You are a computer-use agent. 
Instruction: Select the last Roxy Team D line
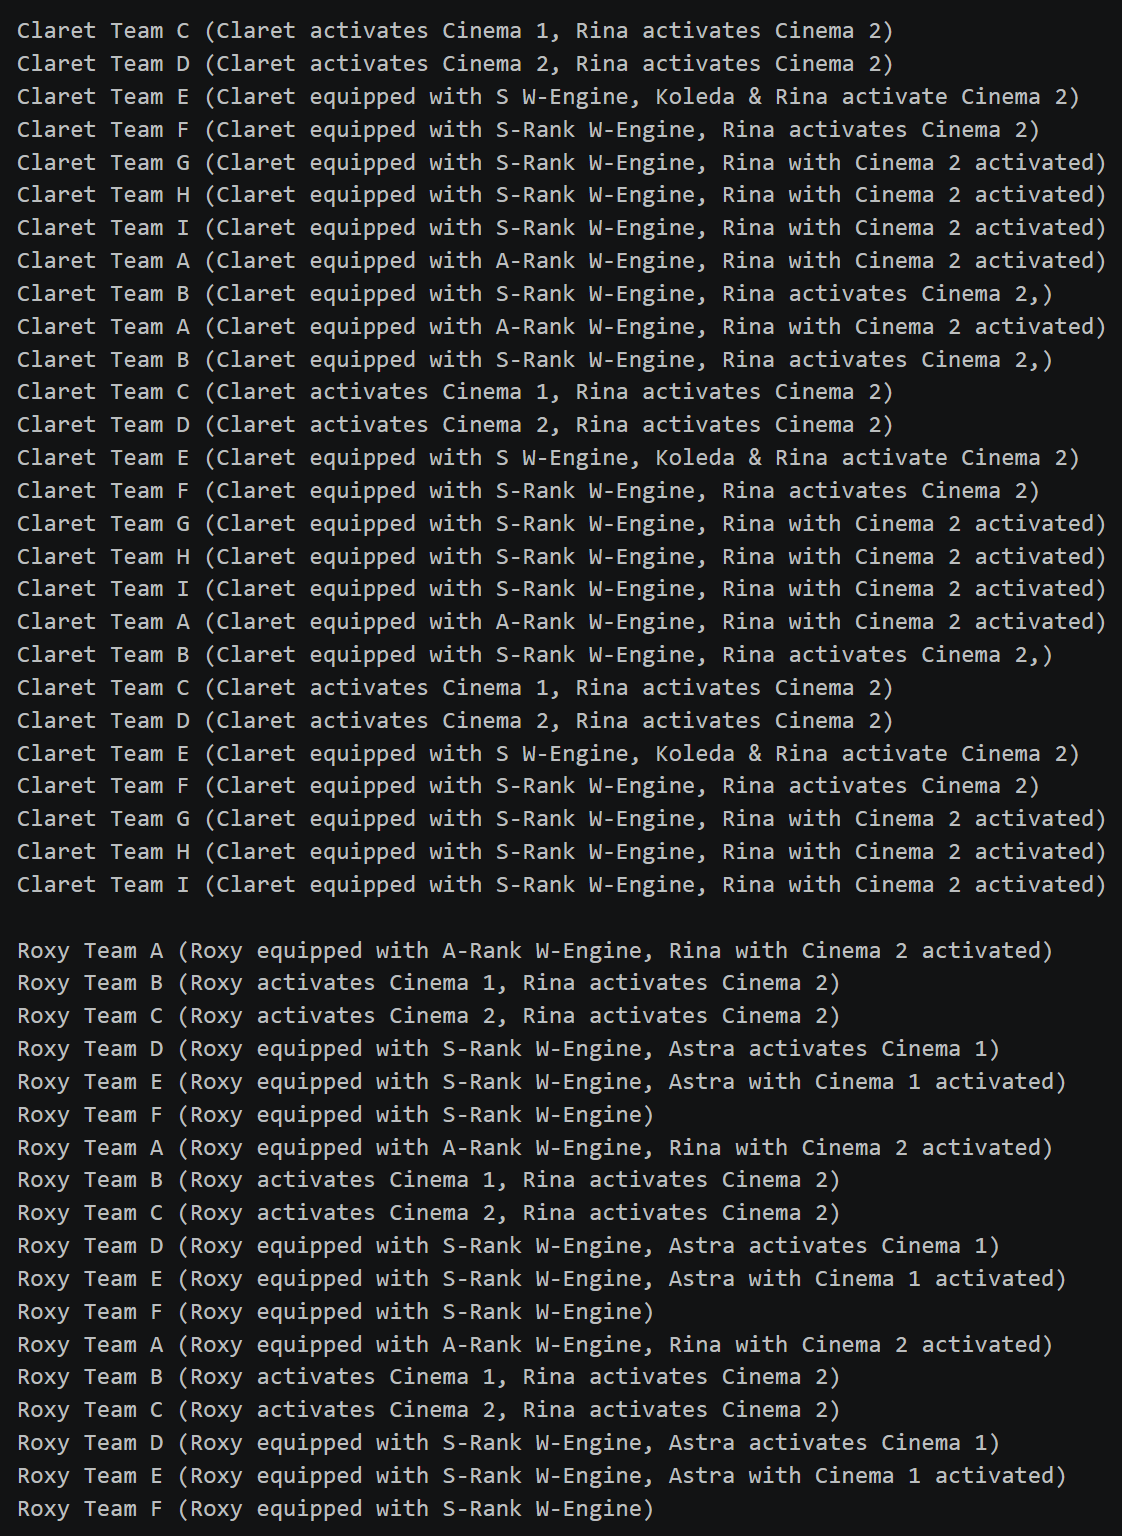tap(509, 1443)
